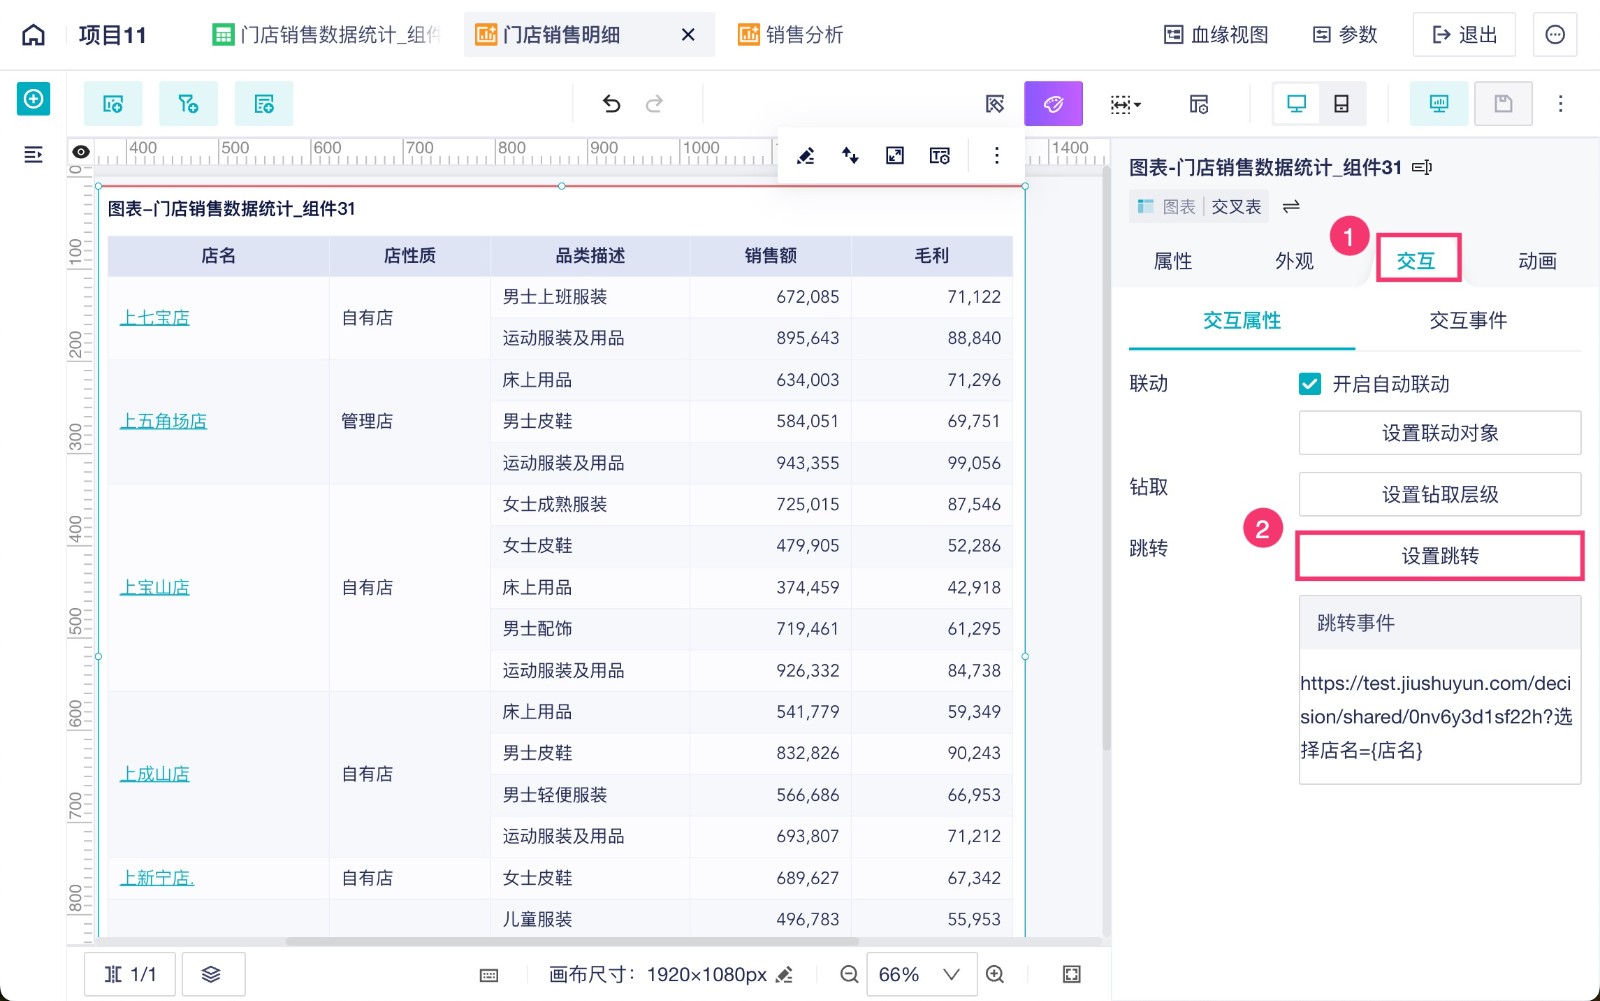Viewport: 1600px width, 1001px height.
Task: Zoom in the canvas
Action: [995, 974]
